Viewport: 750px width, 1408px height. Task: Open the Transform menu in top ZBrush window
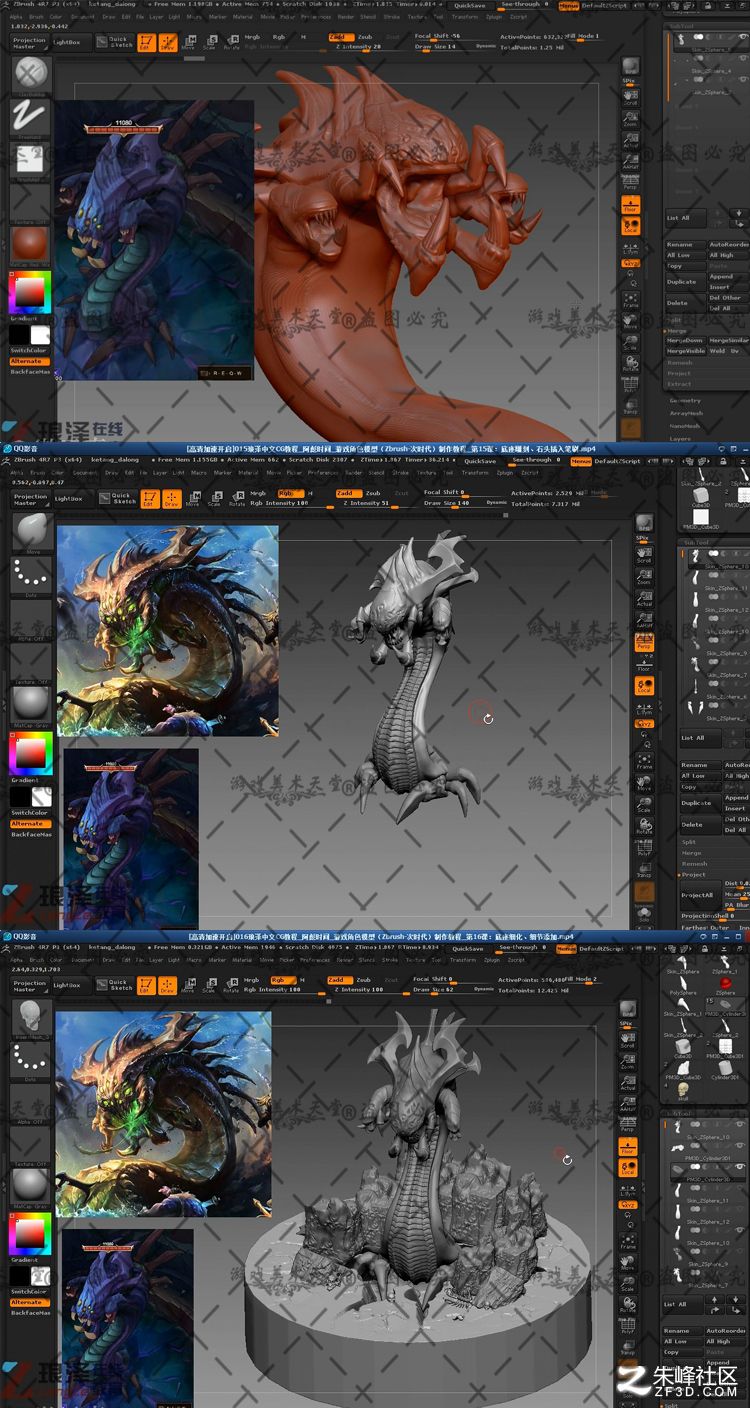(x=464, y=17)
